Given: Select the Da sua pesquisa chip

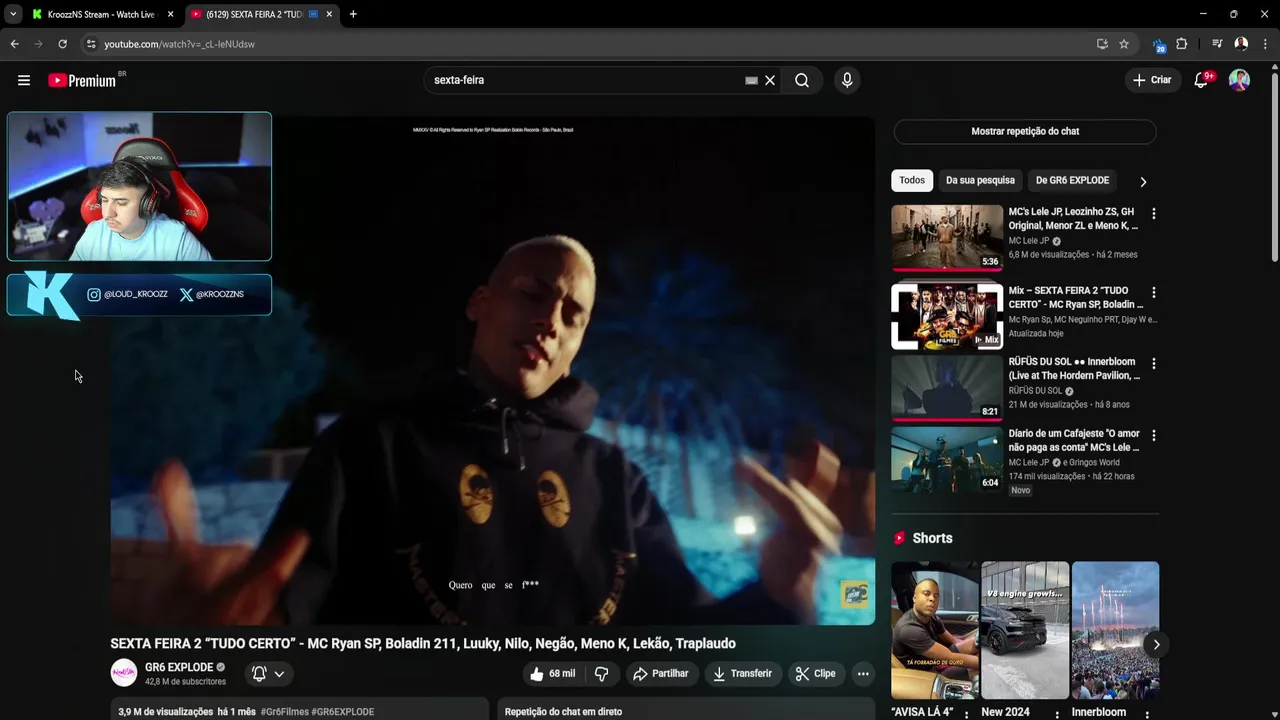Looking at the screenshot, I should pyautogui.click(x=980, y=180).
